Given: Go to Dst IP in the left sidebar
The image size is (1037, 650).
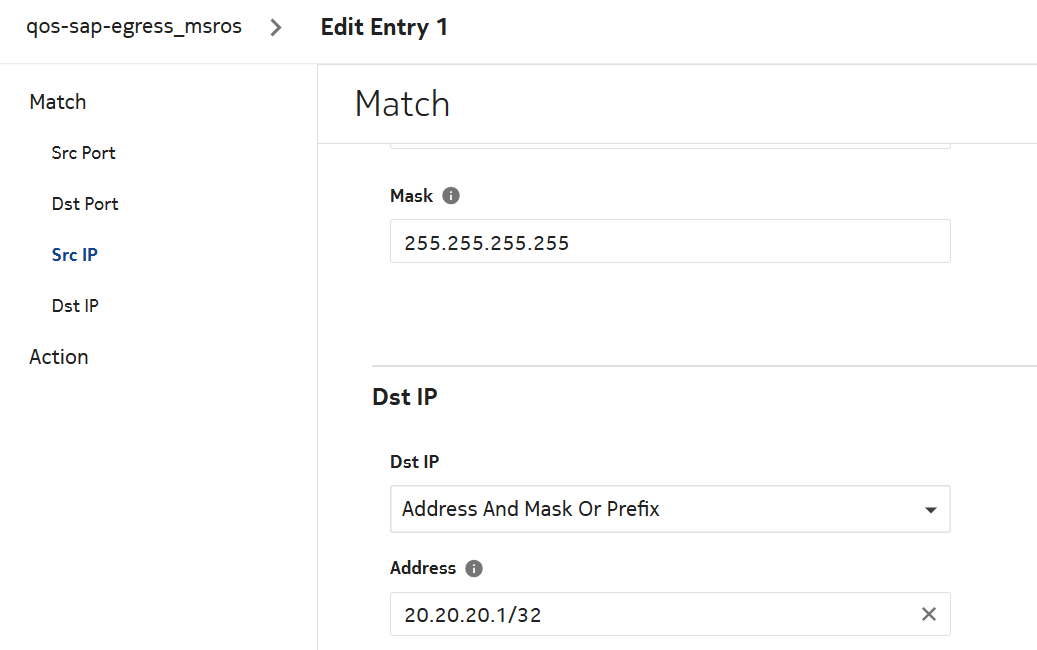Looking at the screenshot, I should [75, 306].
